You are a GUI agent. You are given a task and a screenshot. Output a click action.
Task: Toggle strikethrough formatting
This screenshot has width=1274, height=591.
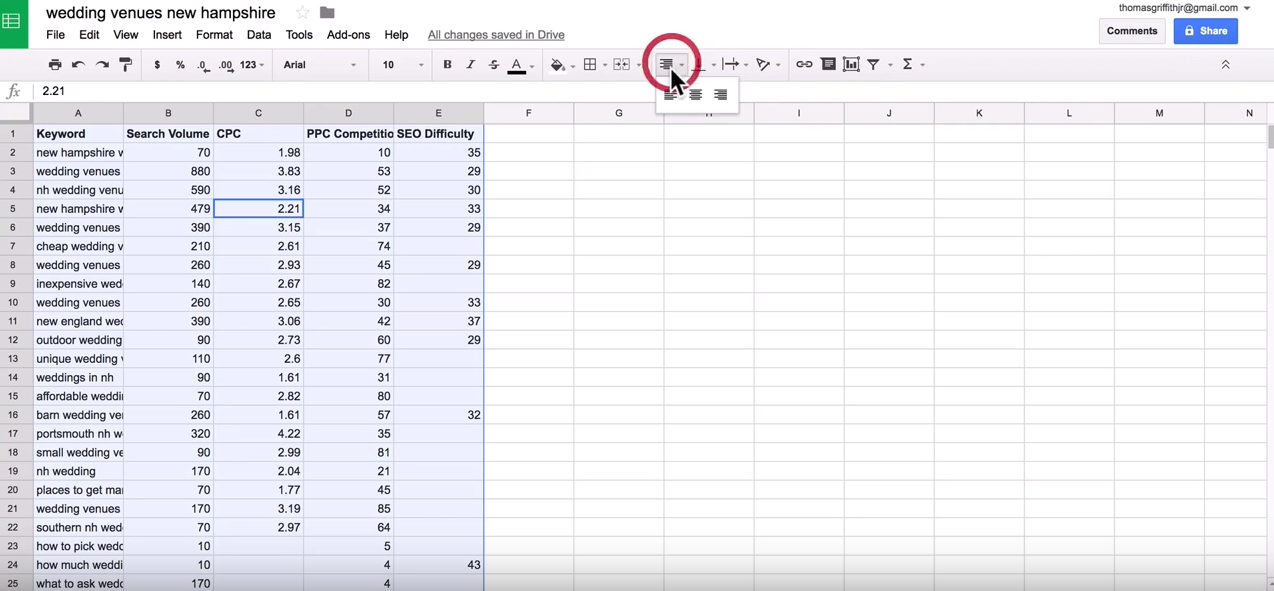point(493,65)
